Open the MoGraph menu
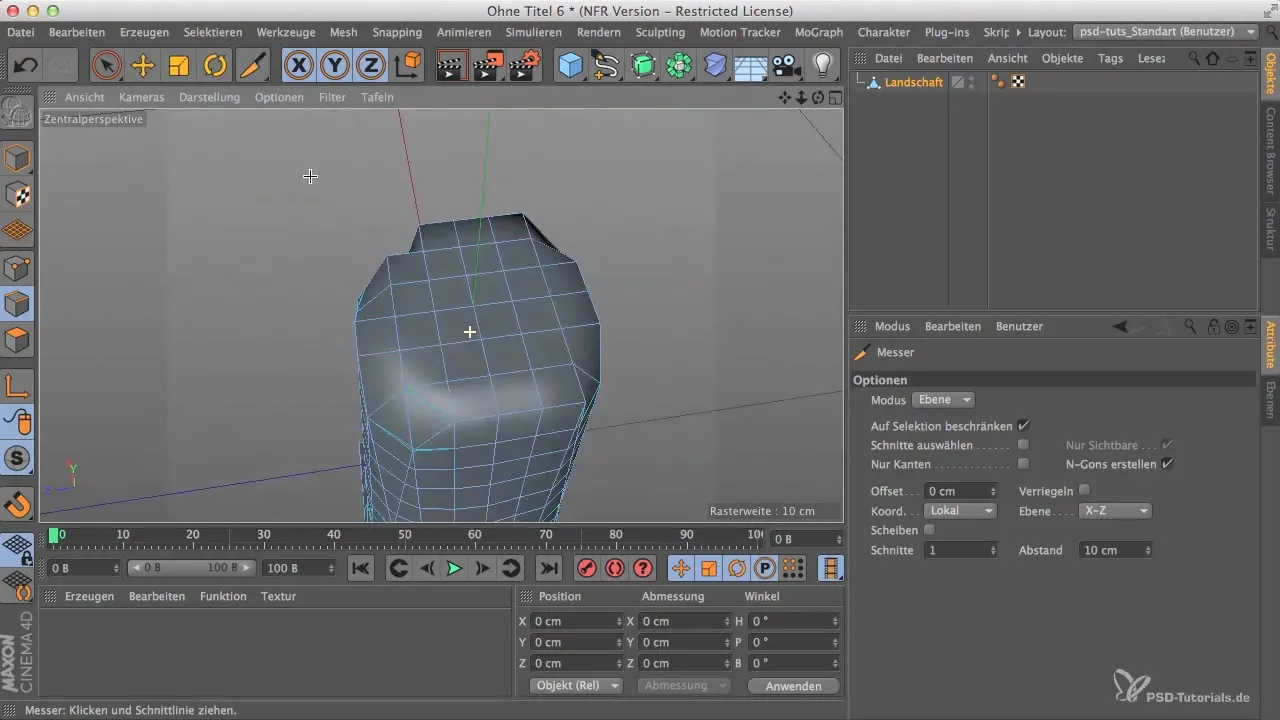 [819, 32]
